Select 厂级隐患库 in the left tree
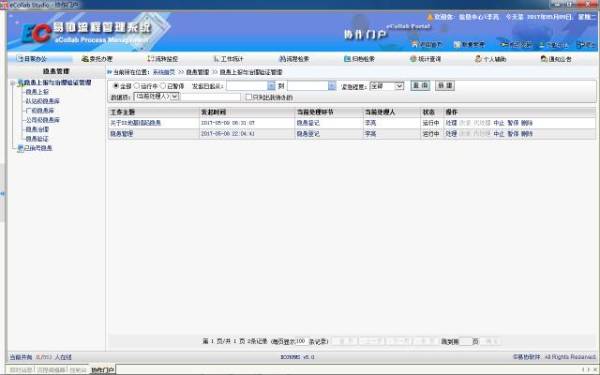Image resolution: width=600 pixels, height=375 pixels. coord(40,111)
